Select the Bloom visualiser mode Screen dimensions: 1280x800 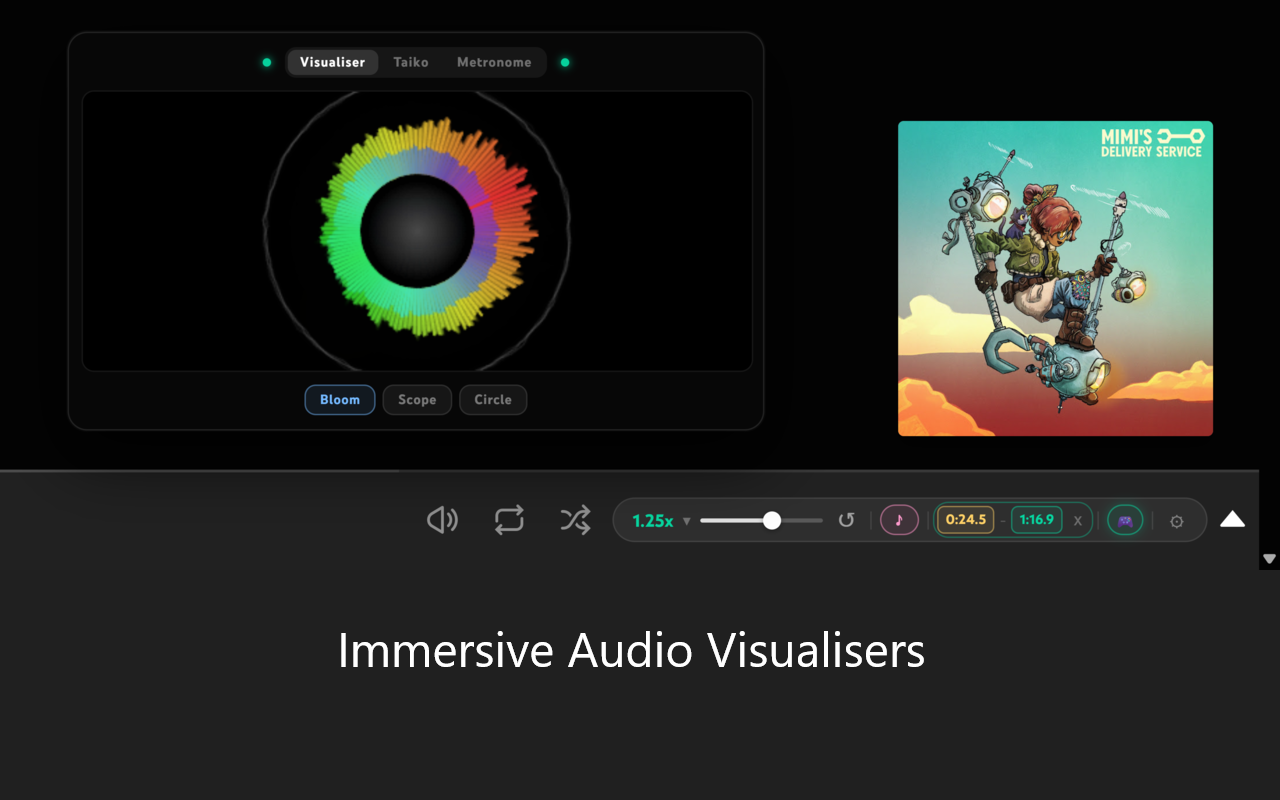340,399
